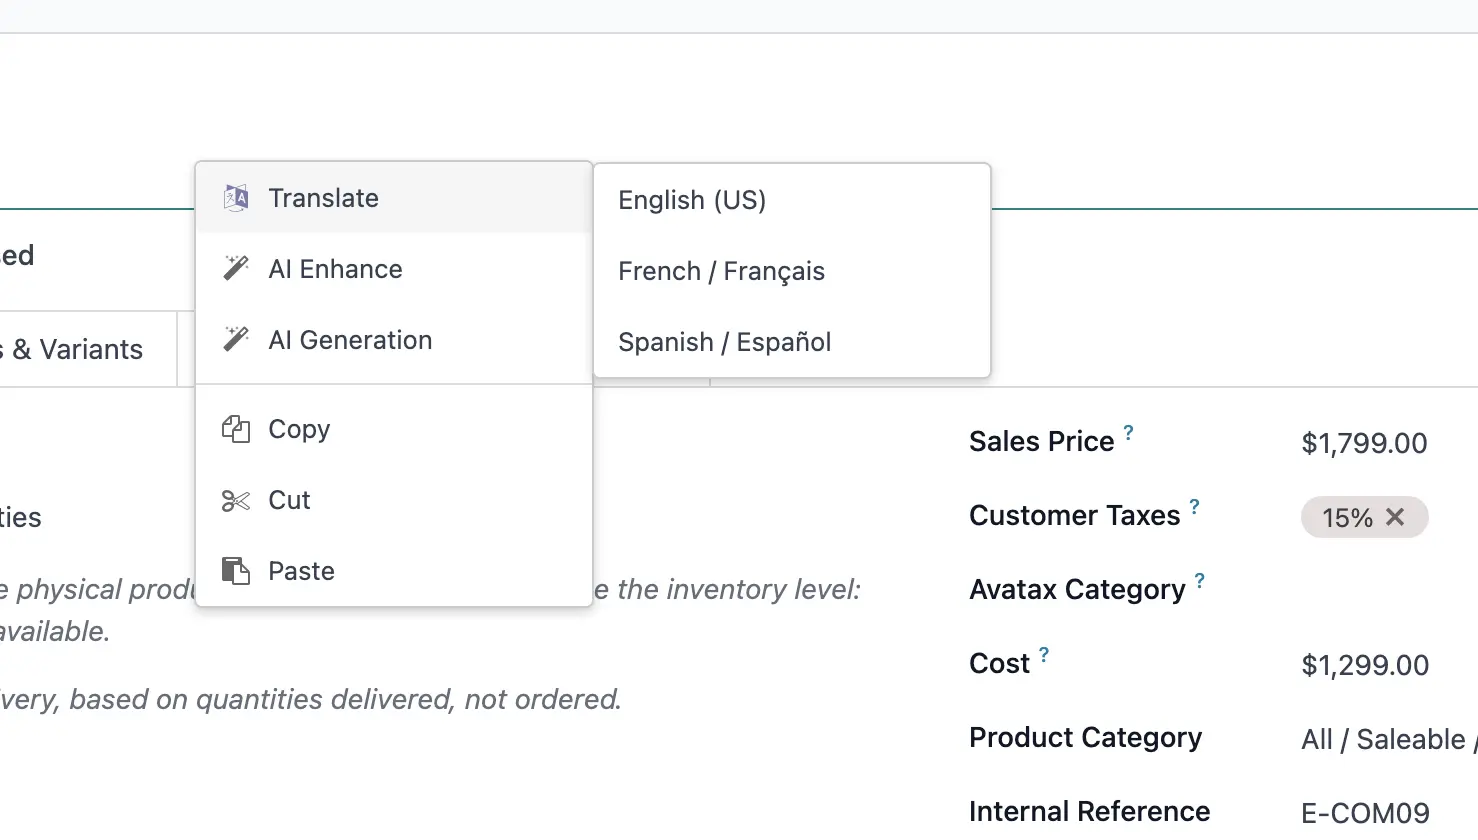1478x840 pixels.
Task: Click the Cost field help icon
Action: tap(1045, 652)
